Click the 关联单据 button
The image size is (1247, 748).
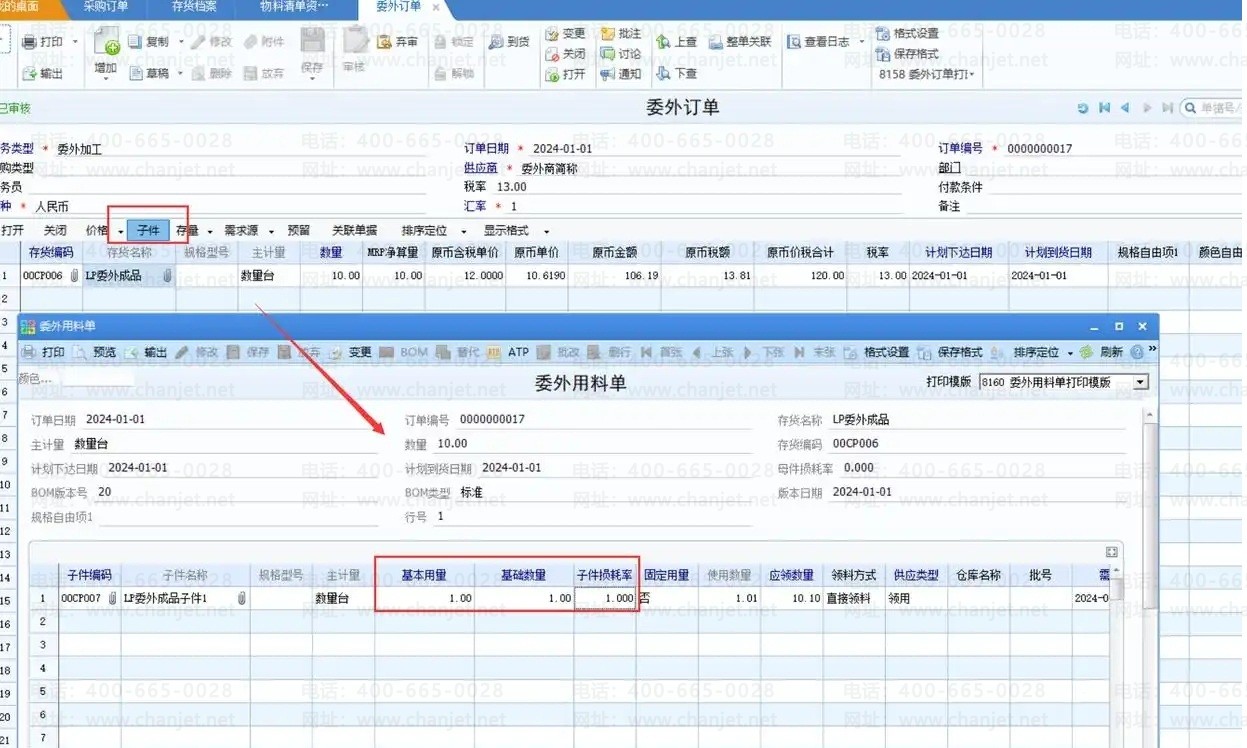(354, 230)
